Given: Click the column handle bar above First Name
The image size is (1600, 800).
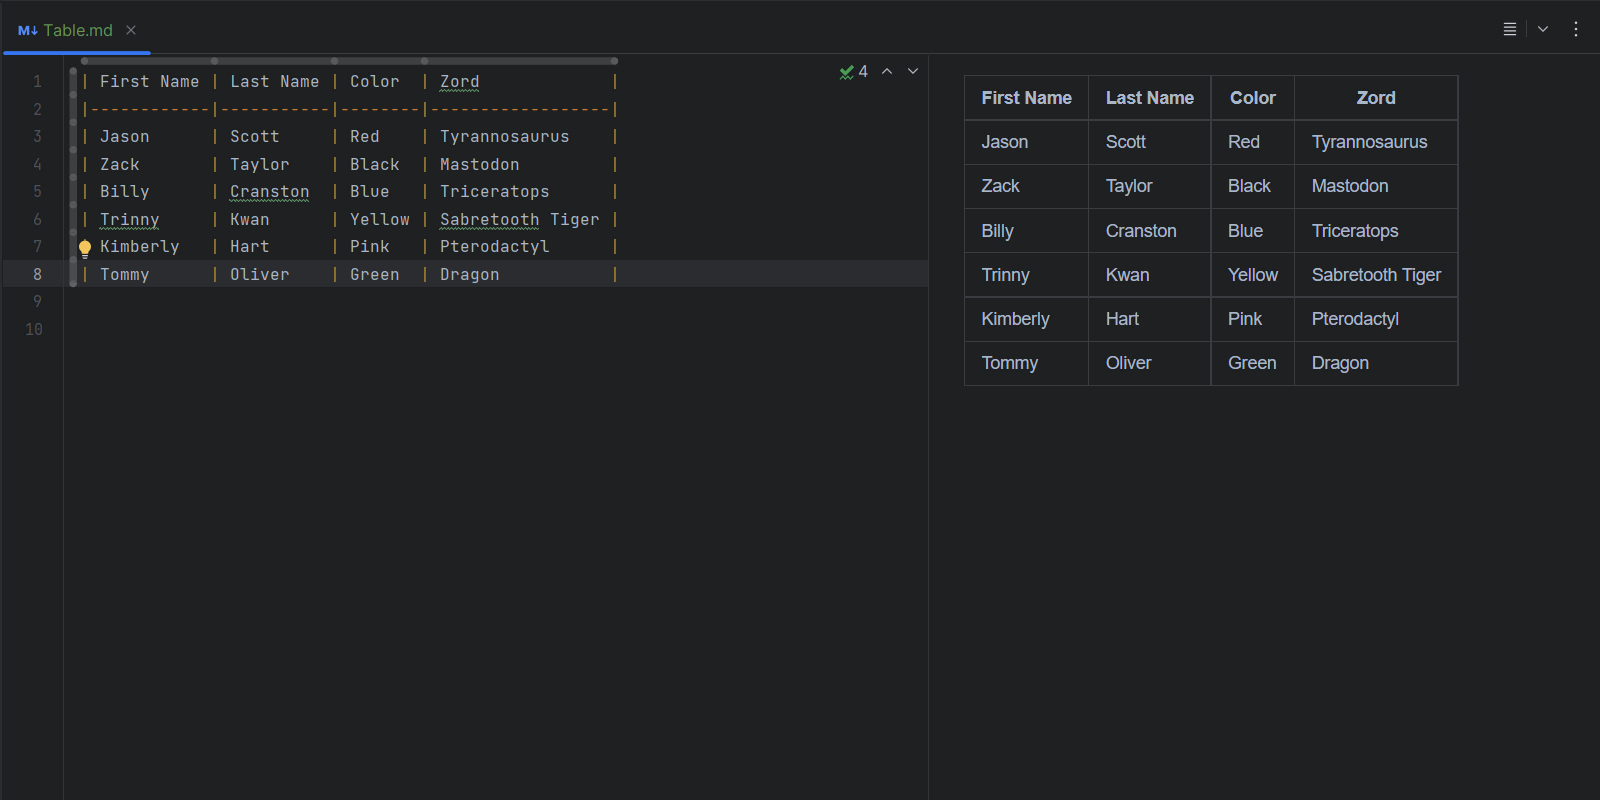Looking at the screenshot, I should pos(149,61).
